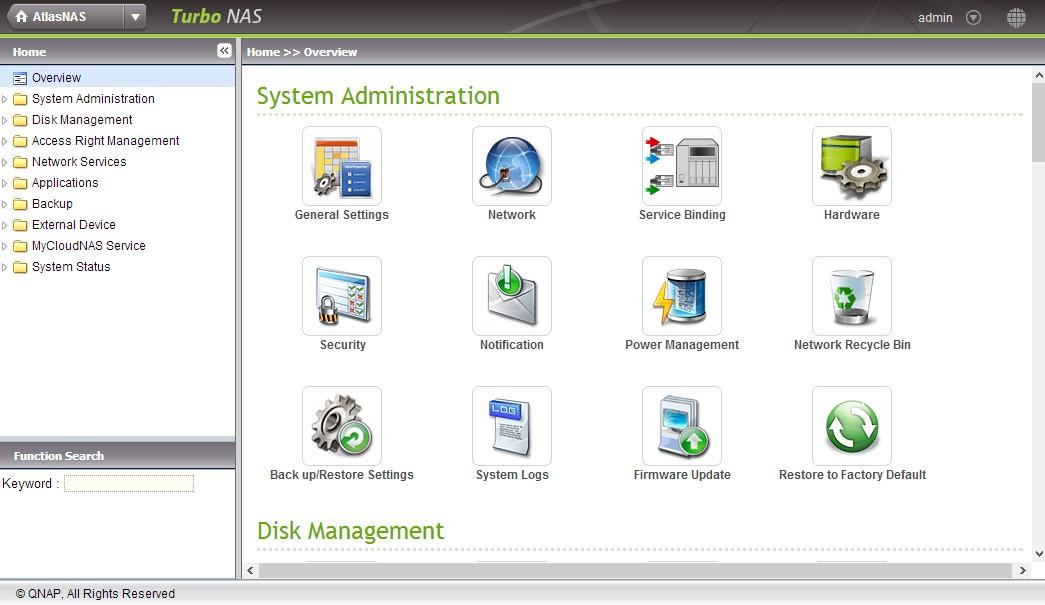
Task: Expand the MyCloudNAS Service tree node
Action: [x=5, y=246]
